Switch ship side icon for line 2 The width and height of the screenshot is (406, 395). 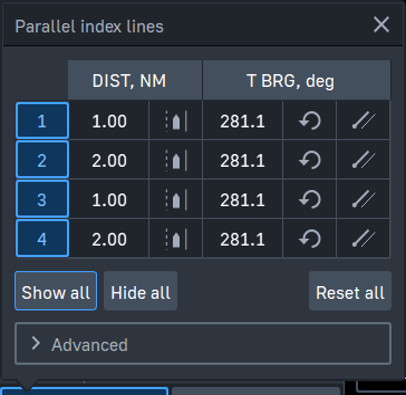tap(176, 160)
